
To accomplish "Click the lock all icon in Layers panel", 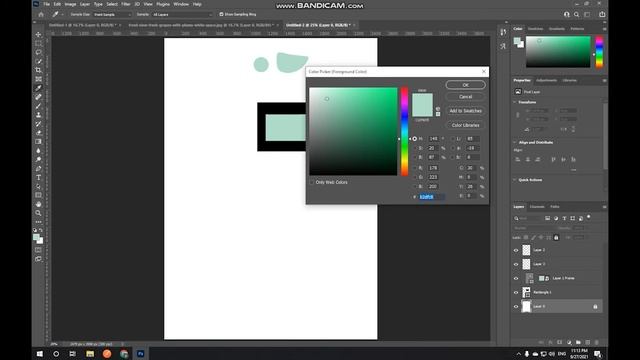I will (556, 237).
